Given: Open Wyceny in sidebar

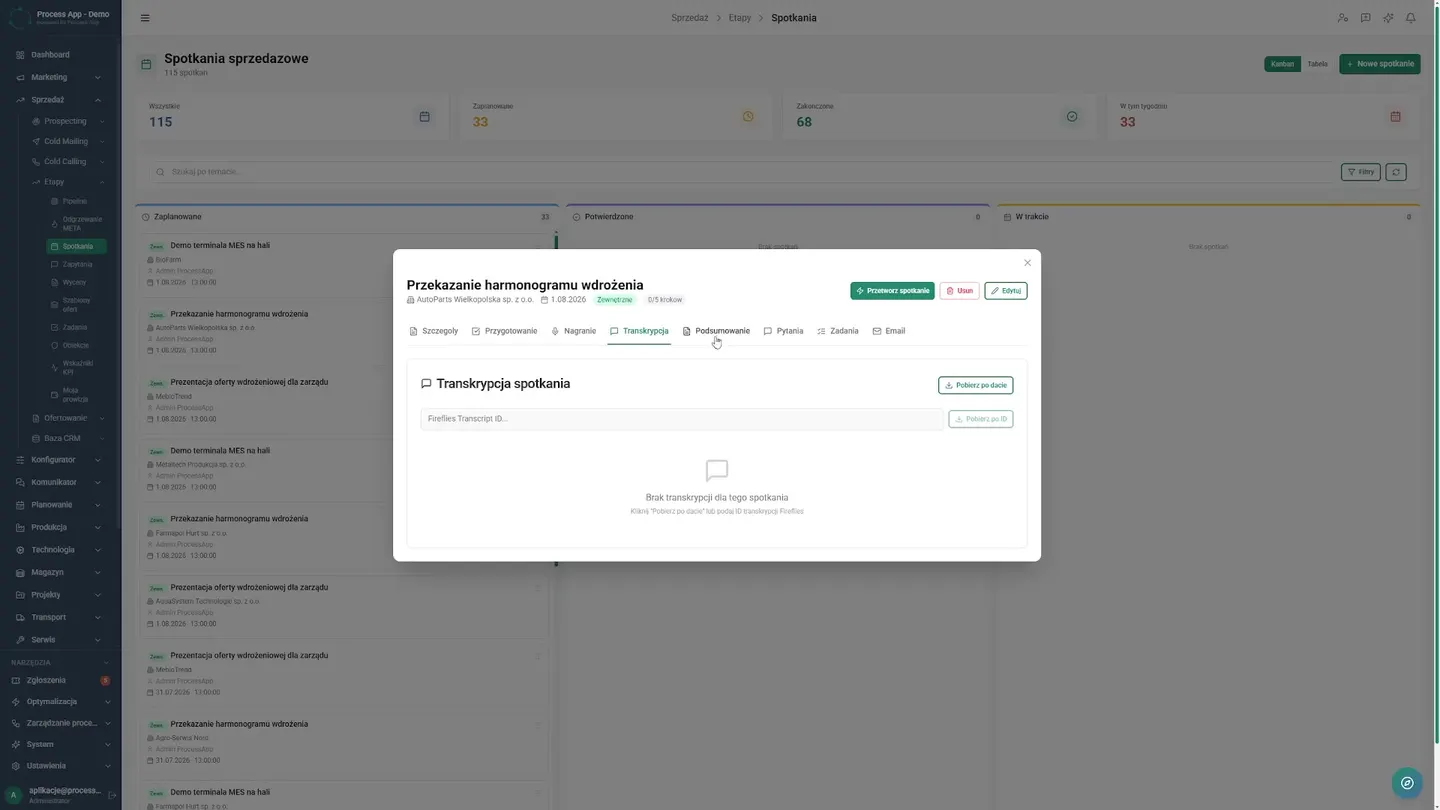Looking at the screenshot, I should [77, 282].
